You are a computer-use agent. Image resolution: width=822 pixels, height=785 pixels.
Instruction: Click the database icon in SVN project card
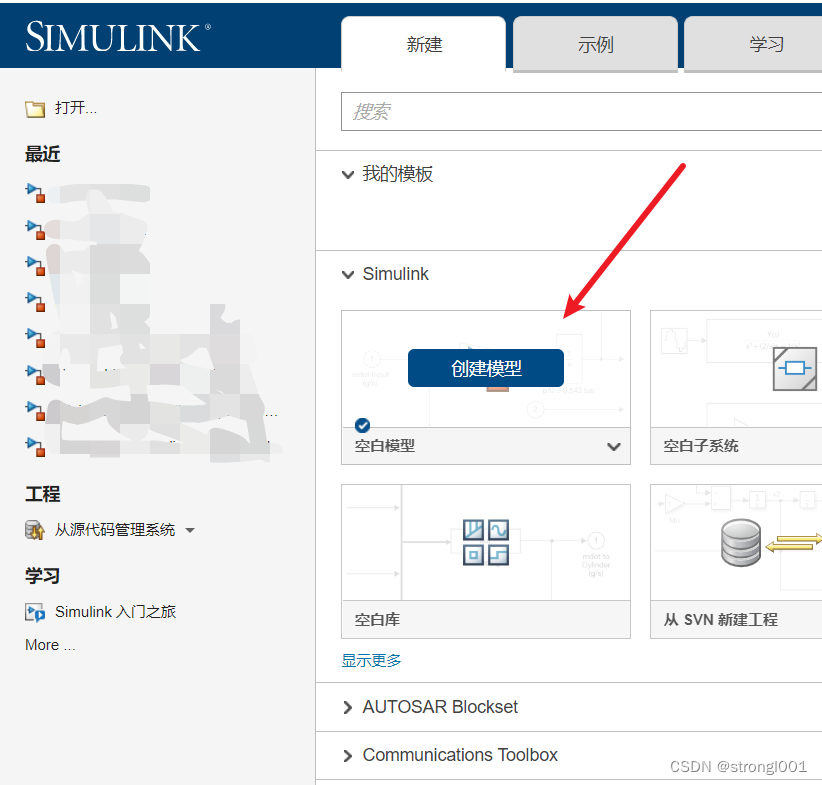[741, 543]
